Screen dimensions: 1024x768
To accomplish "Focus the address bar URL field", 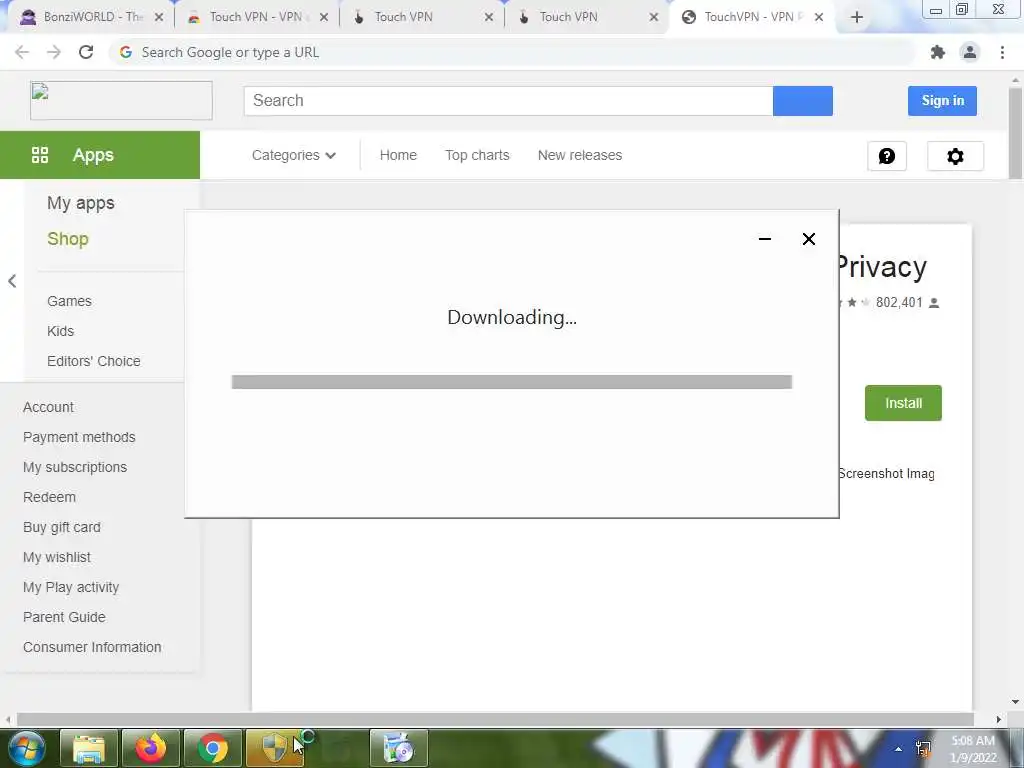I will (513, 52).
